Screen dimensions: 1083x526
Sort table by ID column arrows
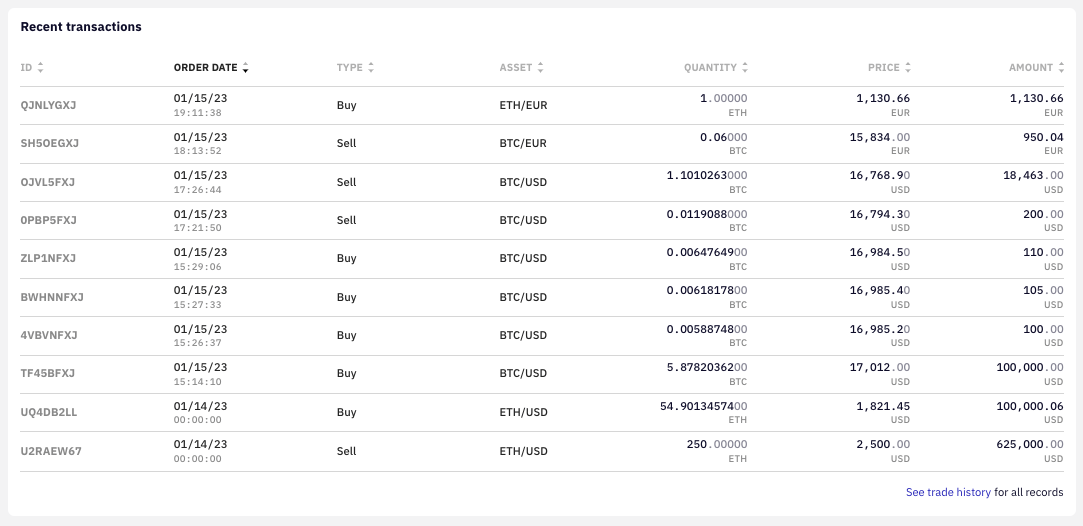pyautogui.click(x=41, y=68)
